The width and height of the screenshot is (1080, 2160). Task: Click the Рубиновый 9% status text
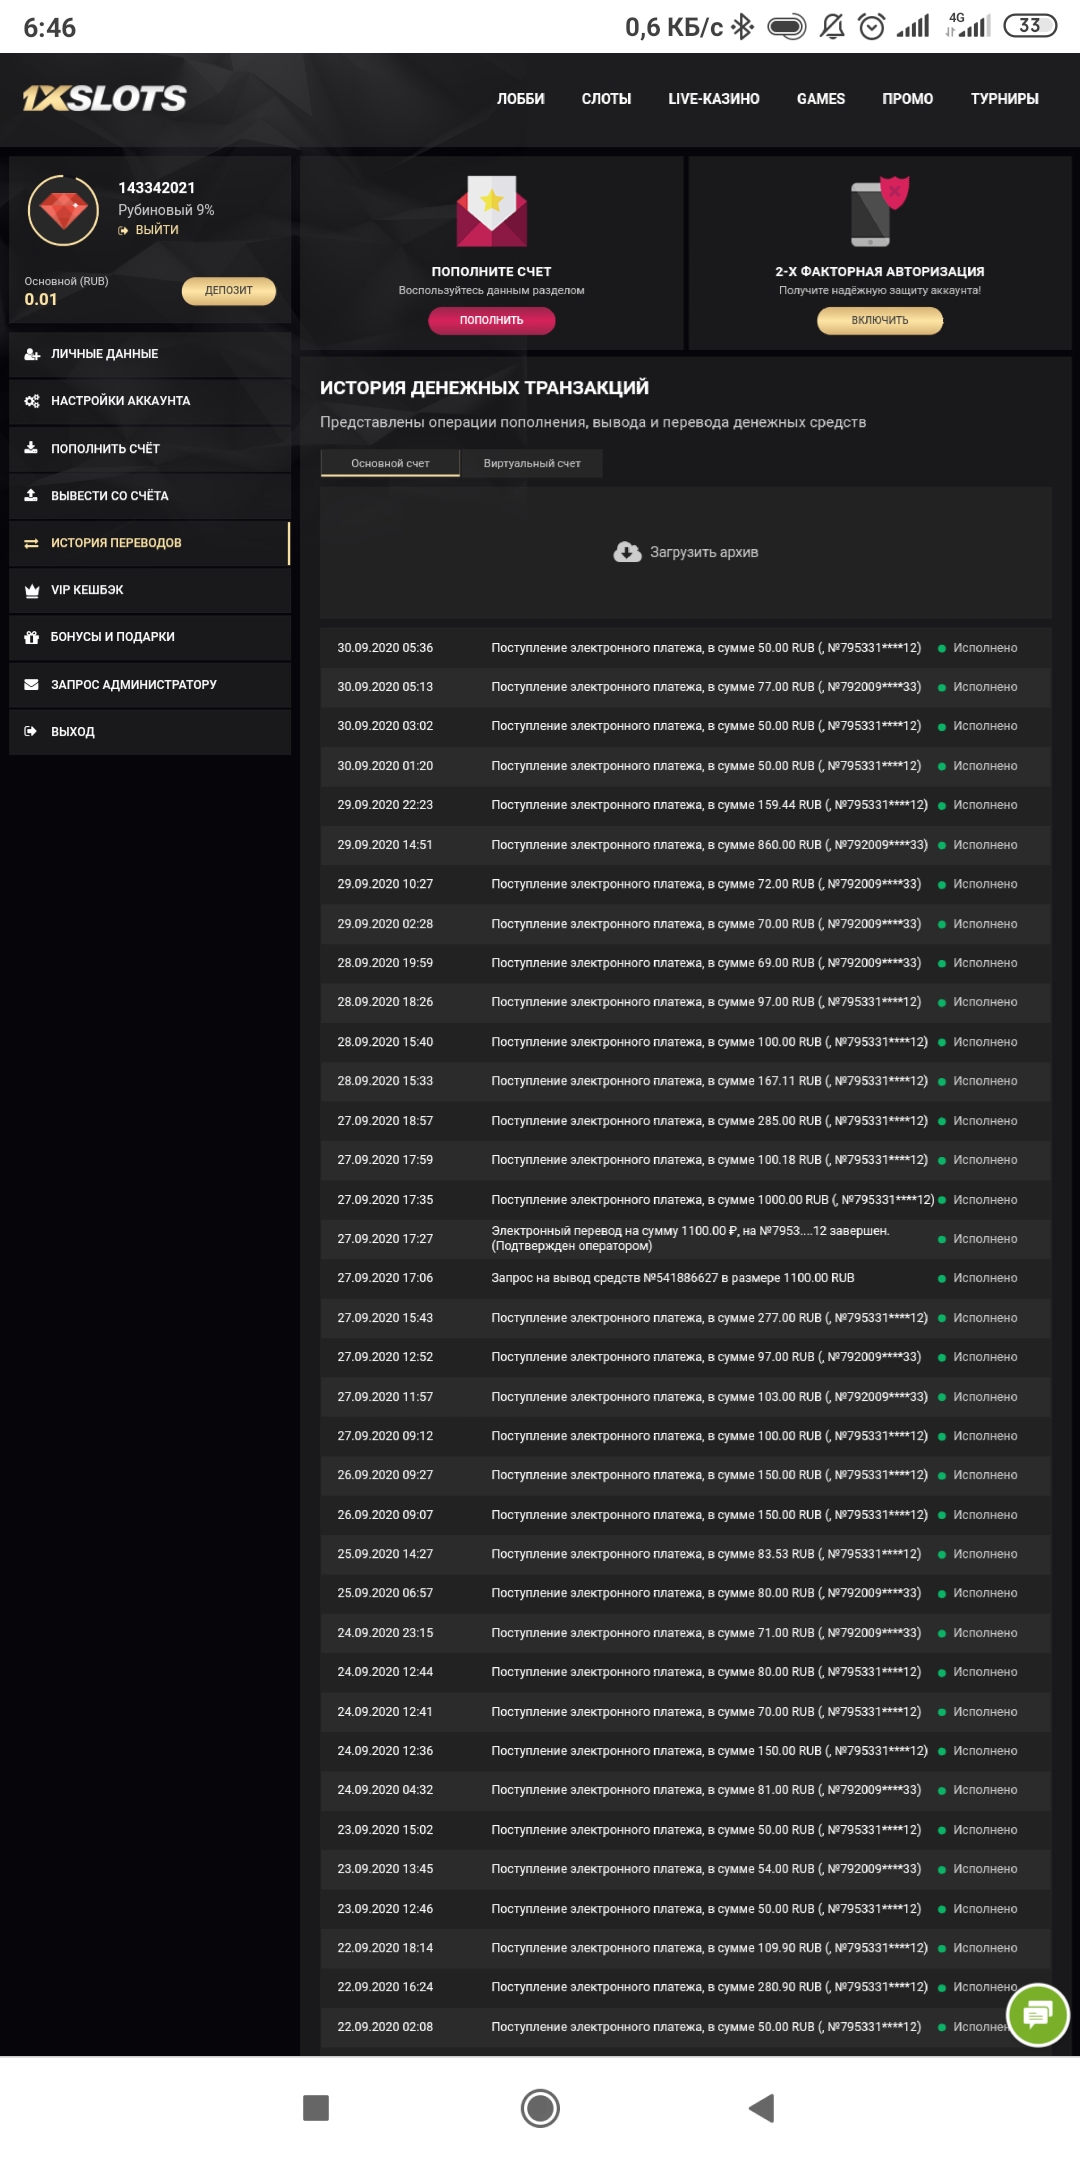pos(166,210)
